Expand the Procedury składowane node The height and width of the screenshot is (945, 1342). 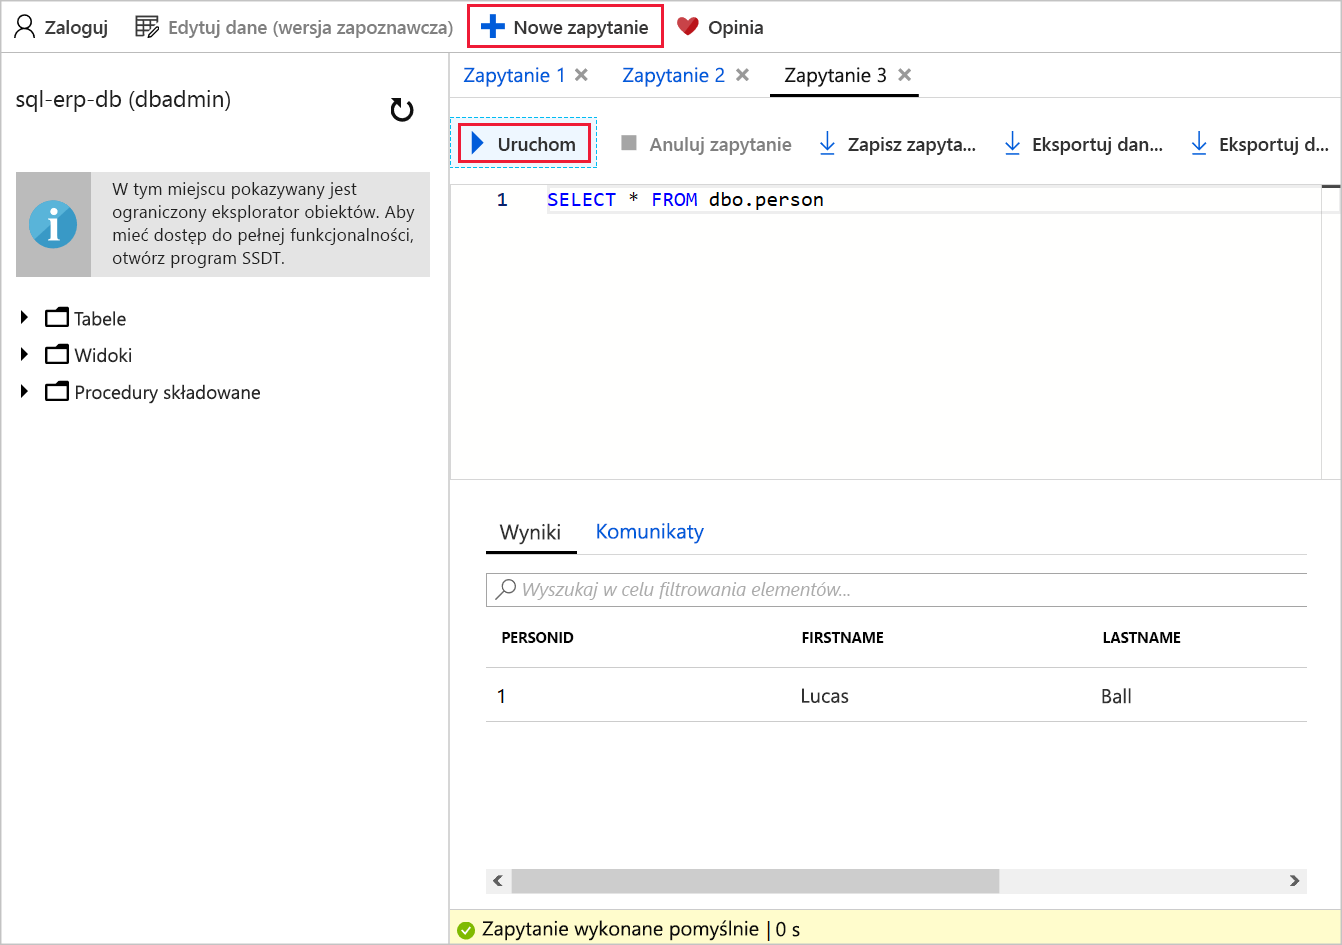coord(24,391)
